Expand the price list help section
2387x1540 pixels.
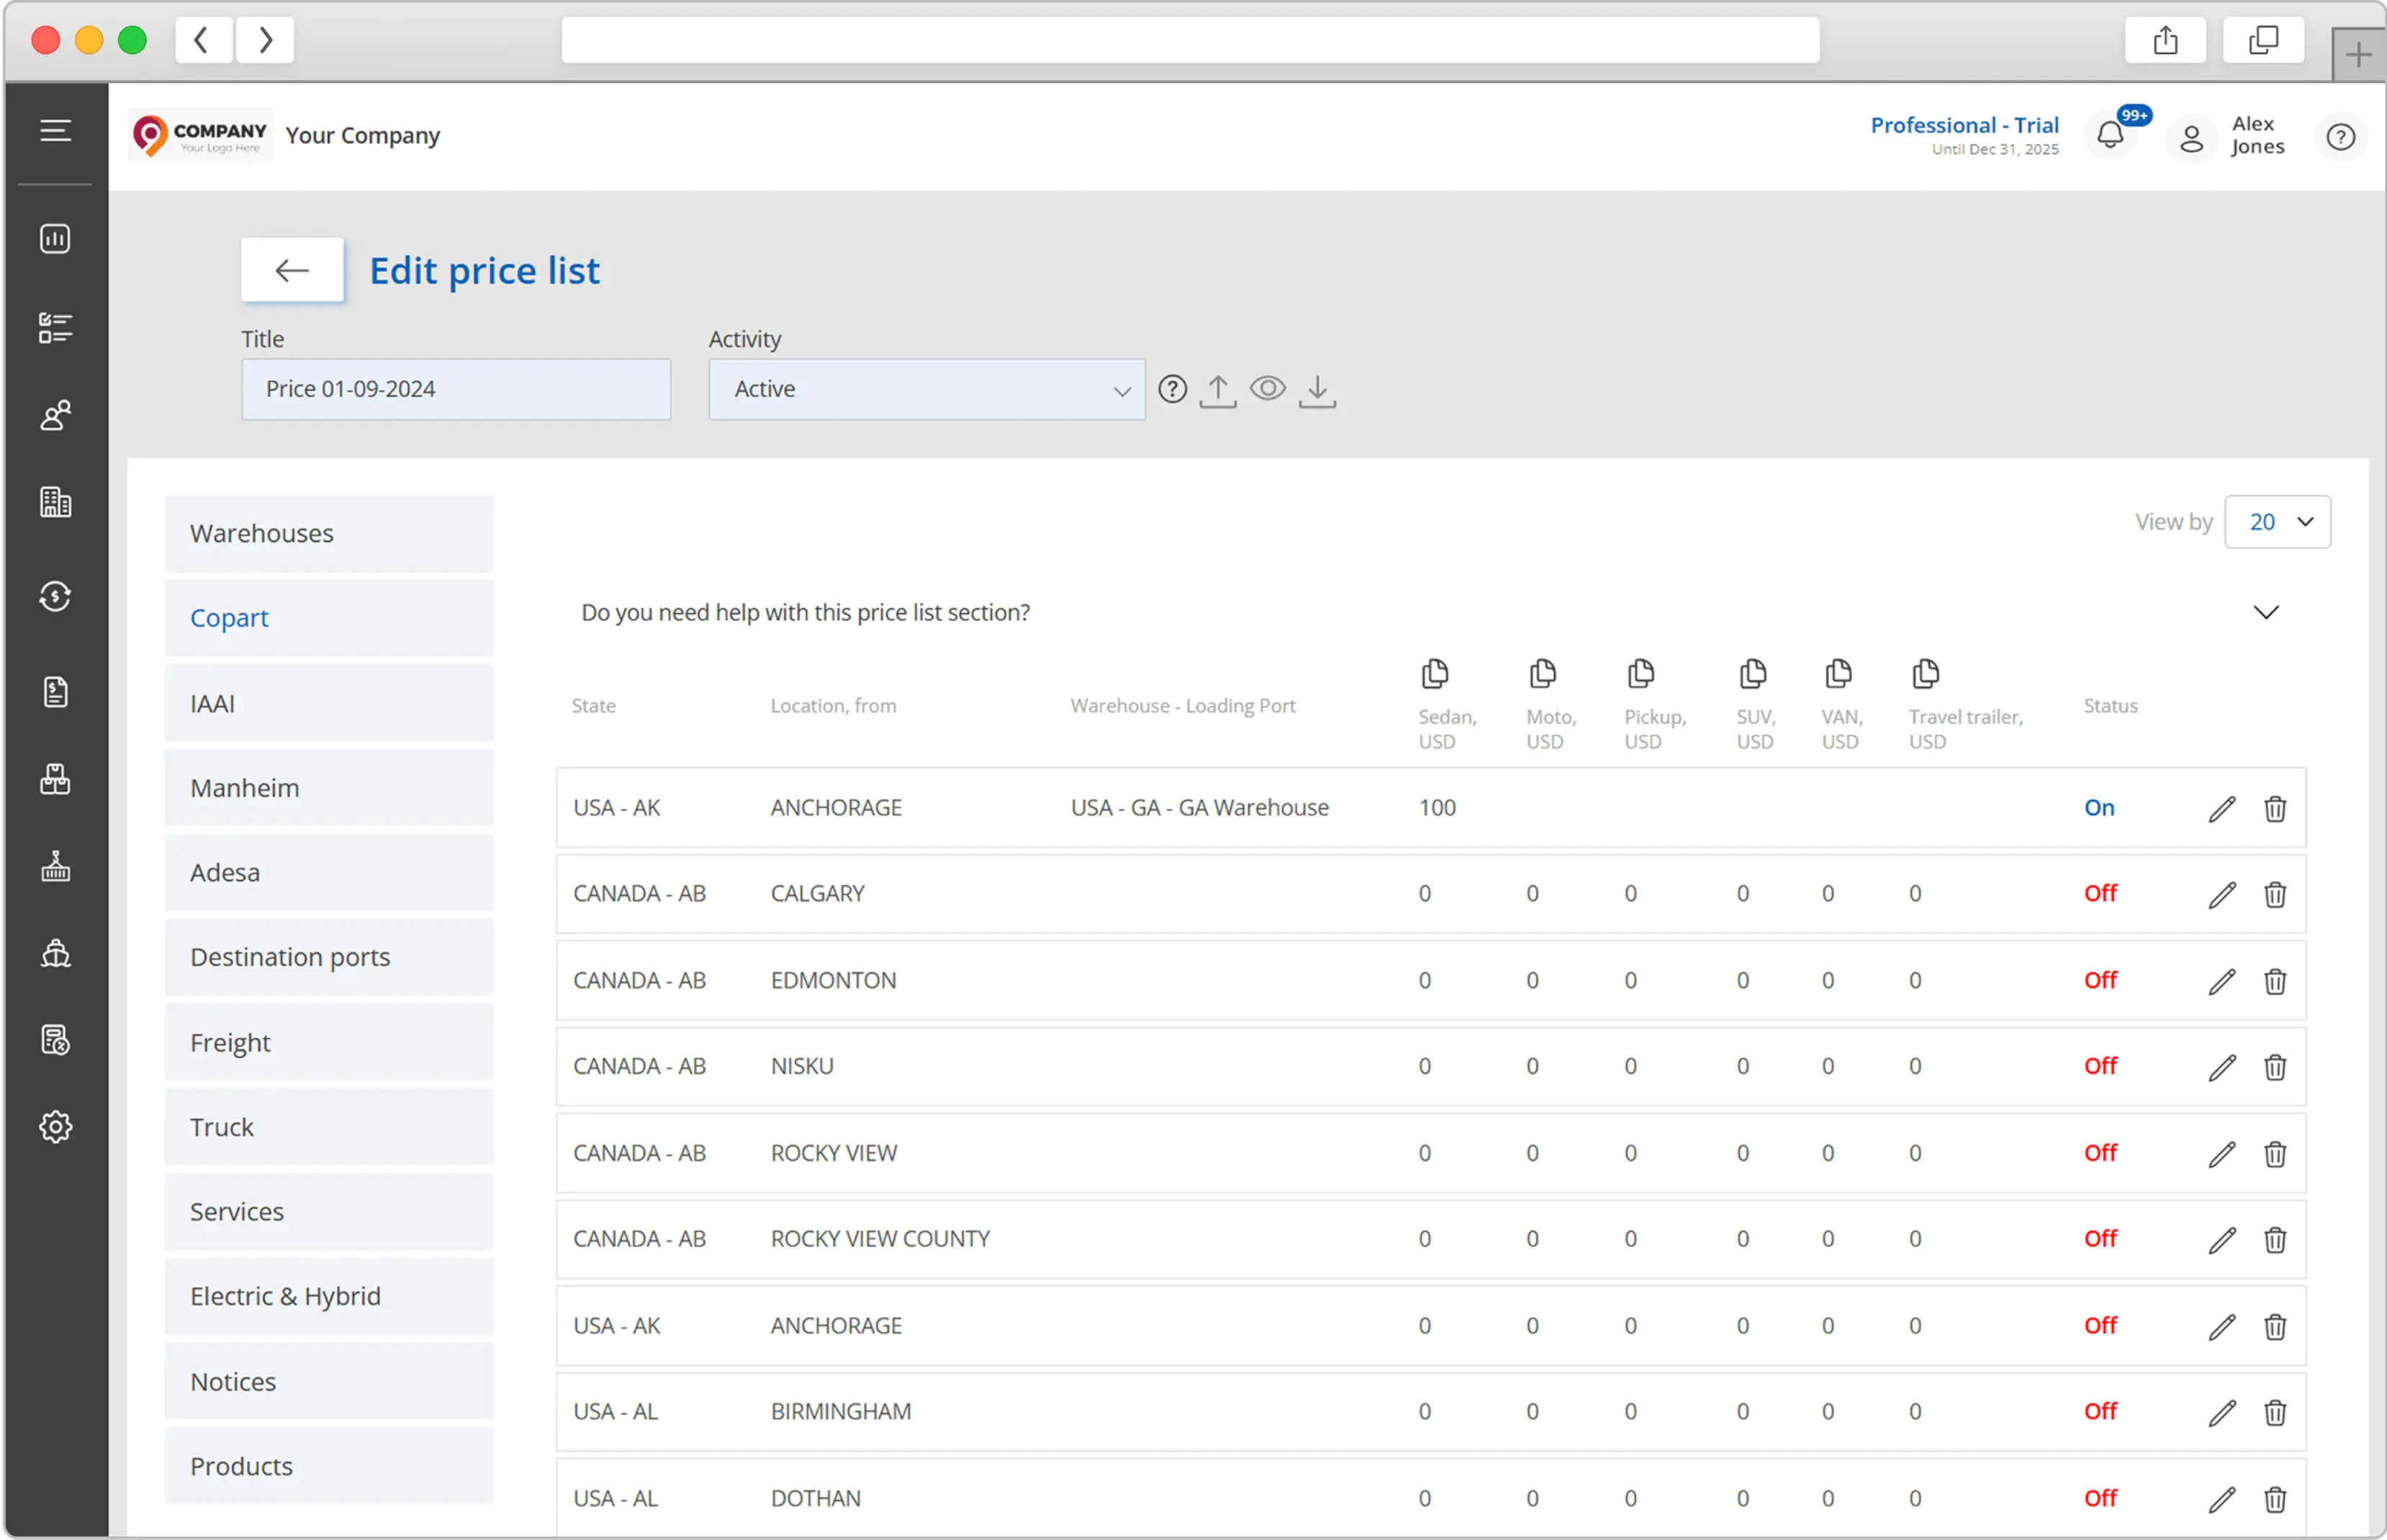(x=2265, y=612)
